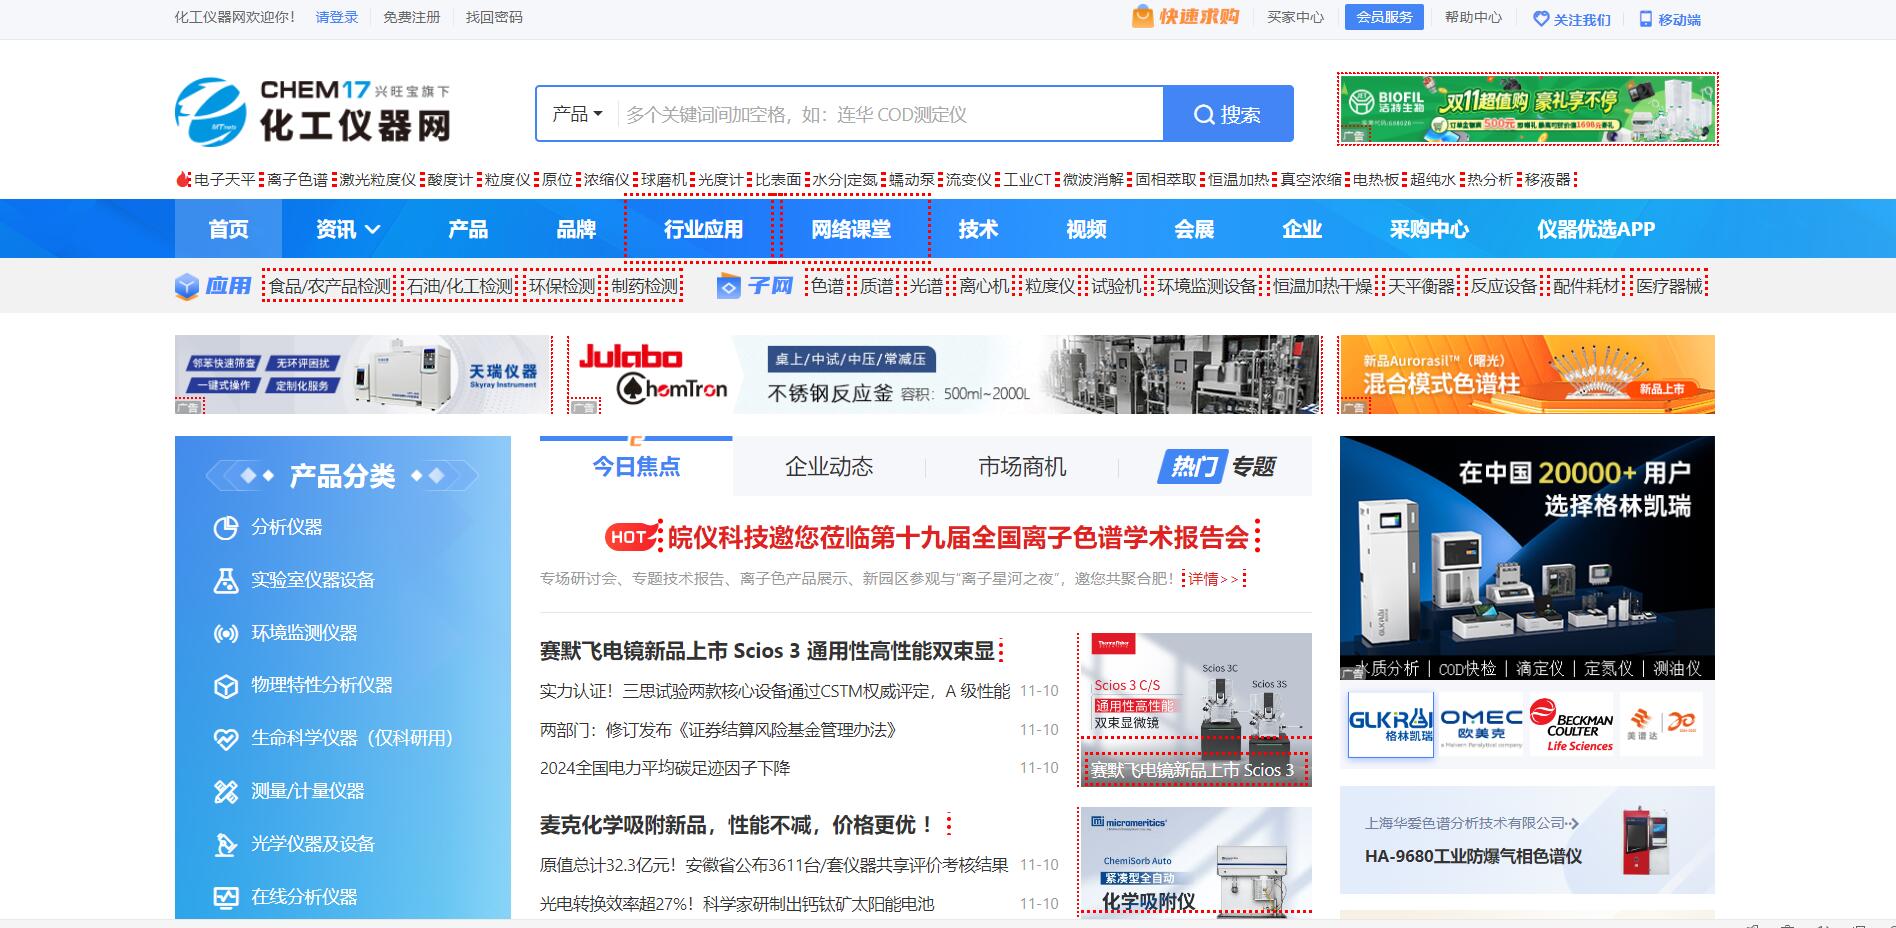Open the 产品 search type dropdown

(577, 114)
